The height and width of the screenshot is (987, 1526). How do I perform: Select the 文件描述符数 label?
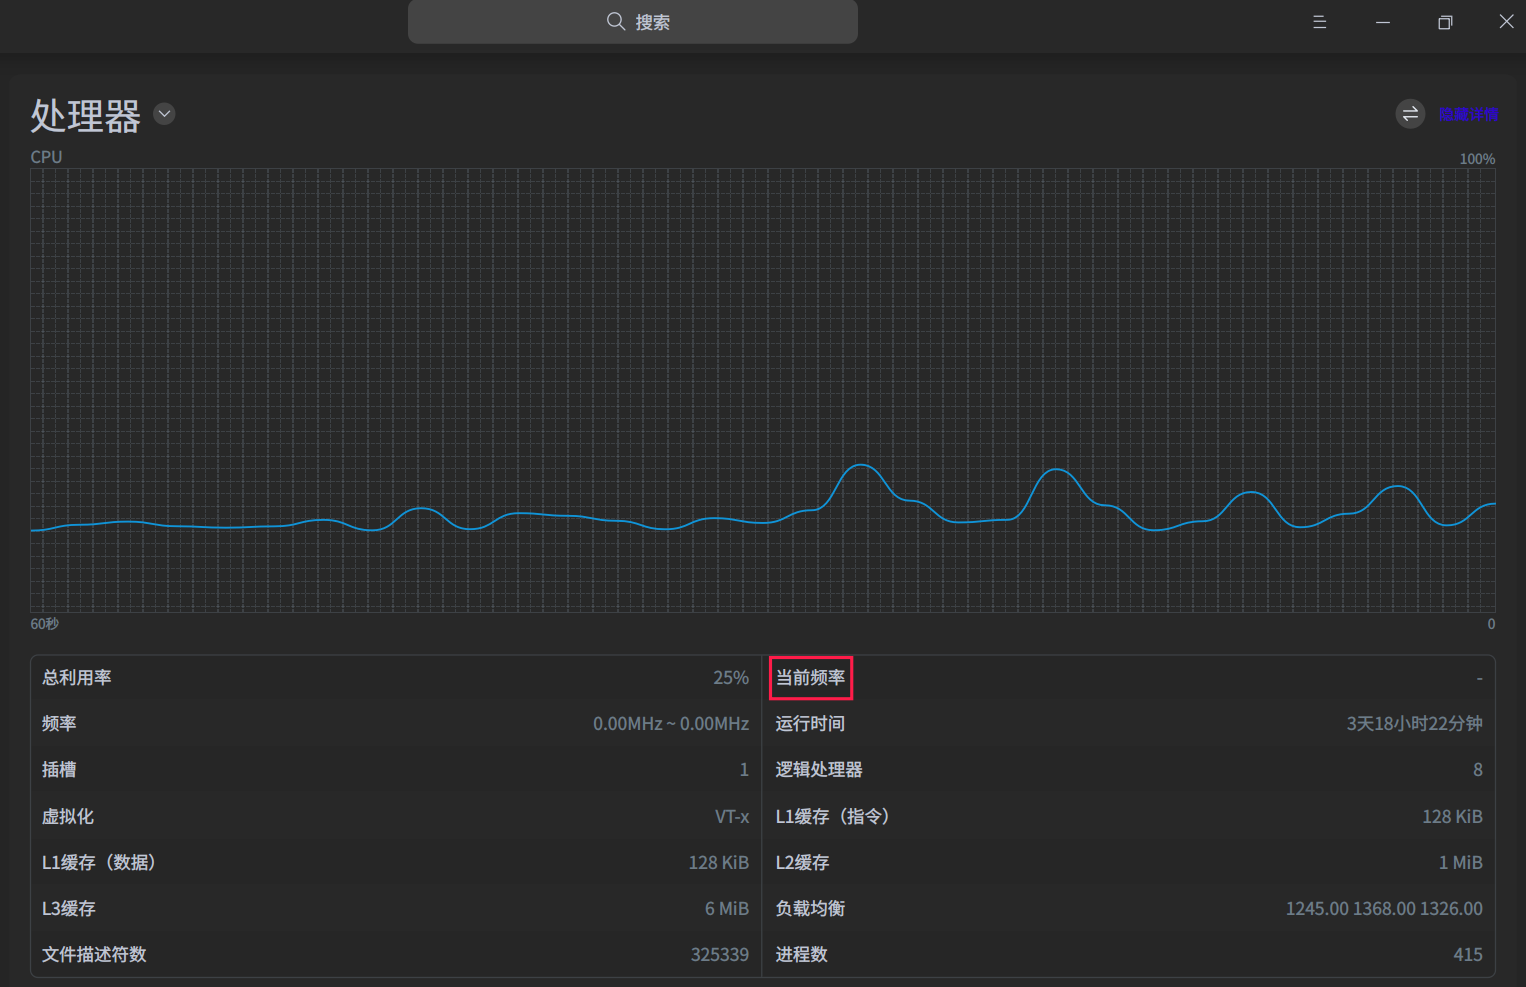(x=94, y=955)
